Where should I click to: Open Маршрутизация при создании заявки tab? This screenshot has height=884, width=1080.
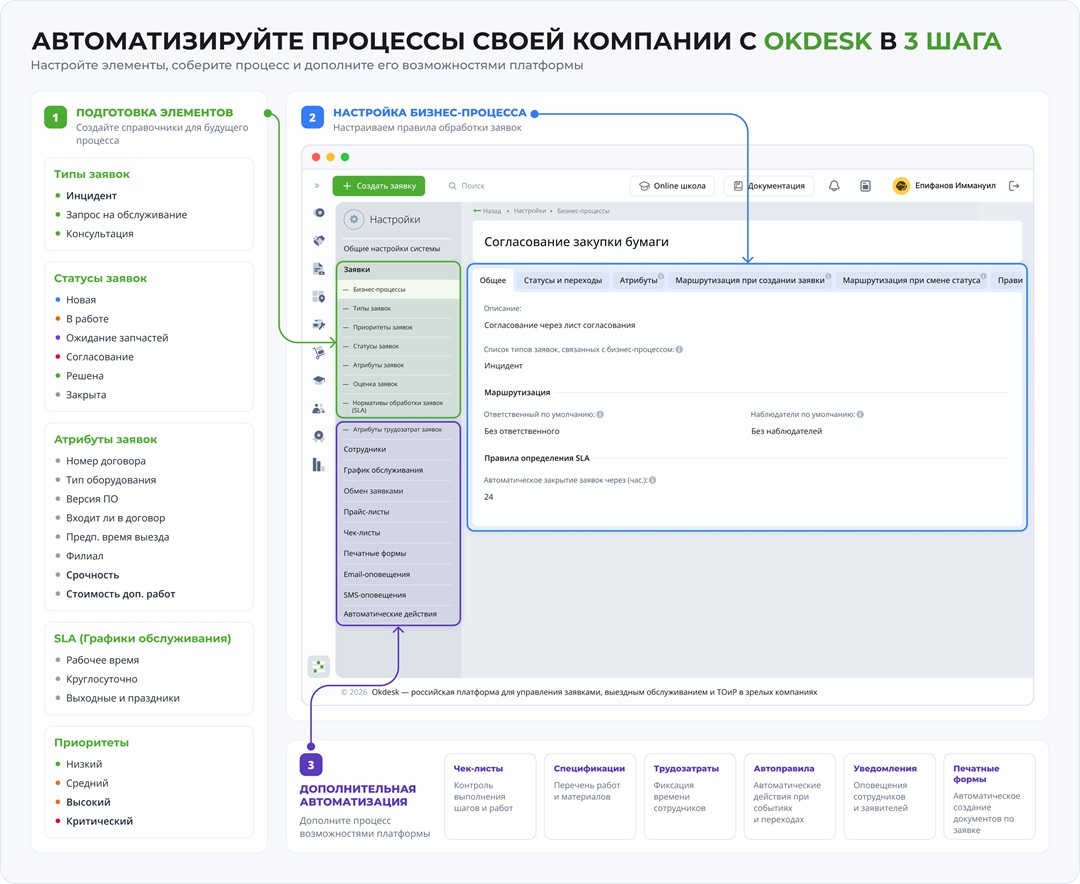(750, 280)
